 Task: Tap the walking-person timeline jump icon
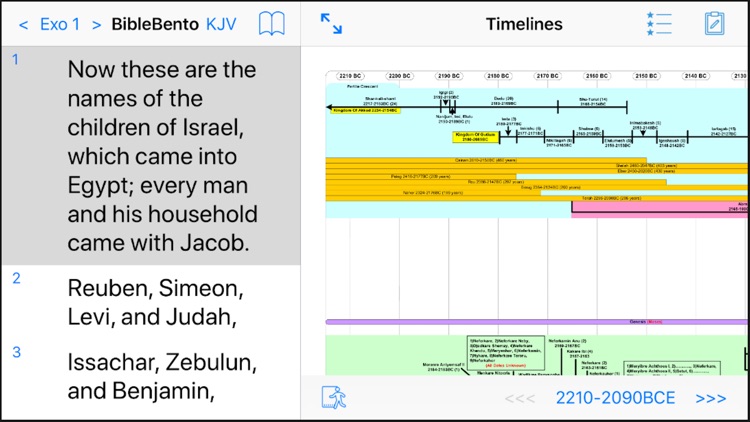[x=334, y=398]
